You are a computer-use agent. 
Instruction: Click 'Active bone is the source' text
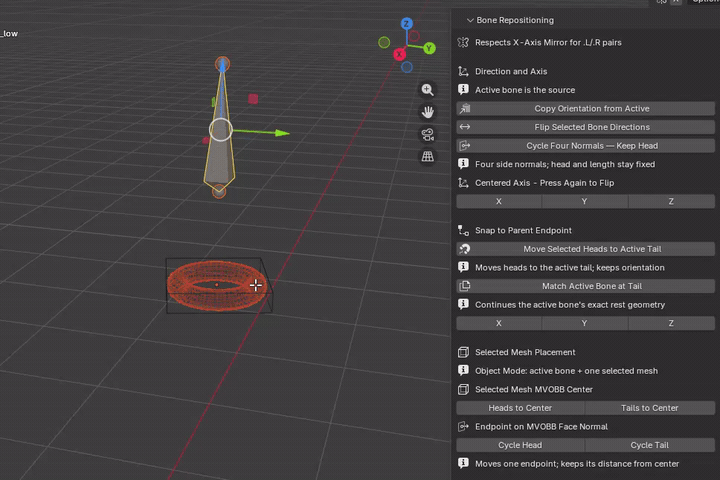525,90
